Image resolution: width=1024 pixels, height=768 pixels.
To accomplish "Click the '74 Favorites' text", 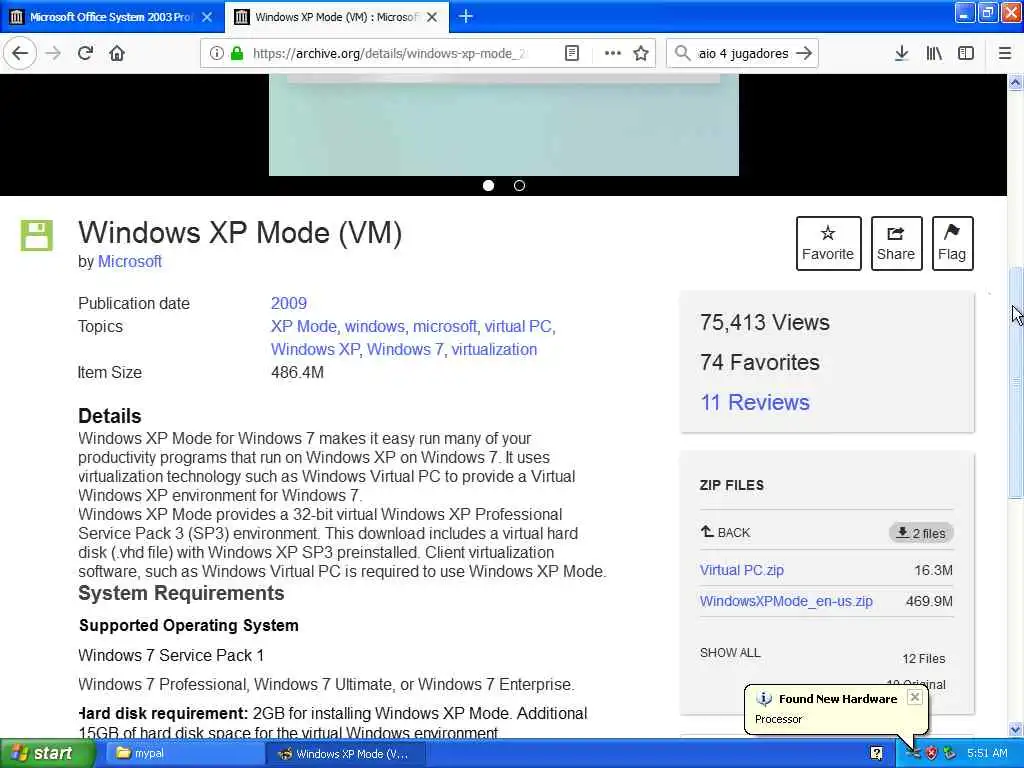I will (760, 362).
